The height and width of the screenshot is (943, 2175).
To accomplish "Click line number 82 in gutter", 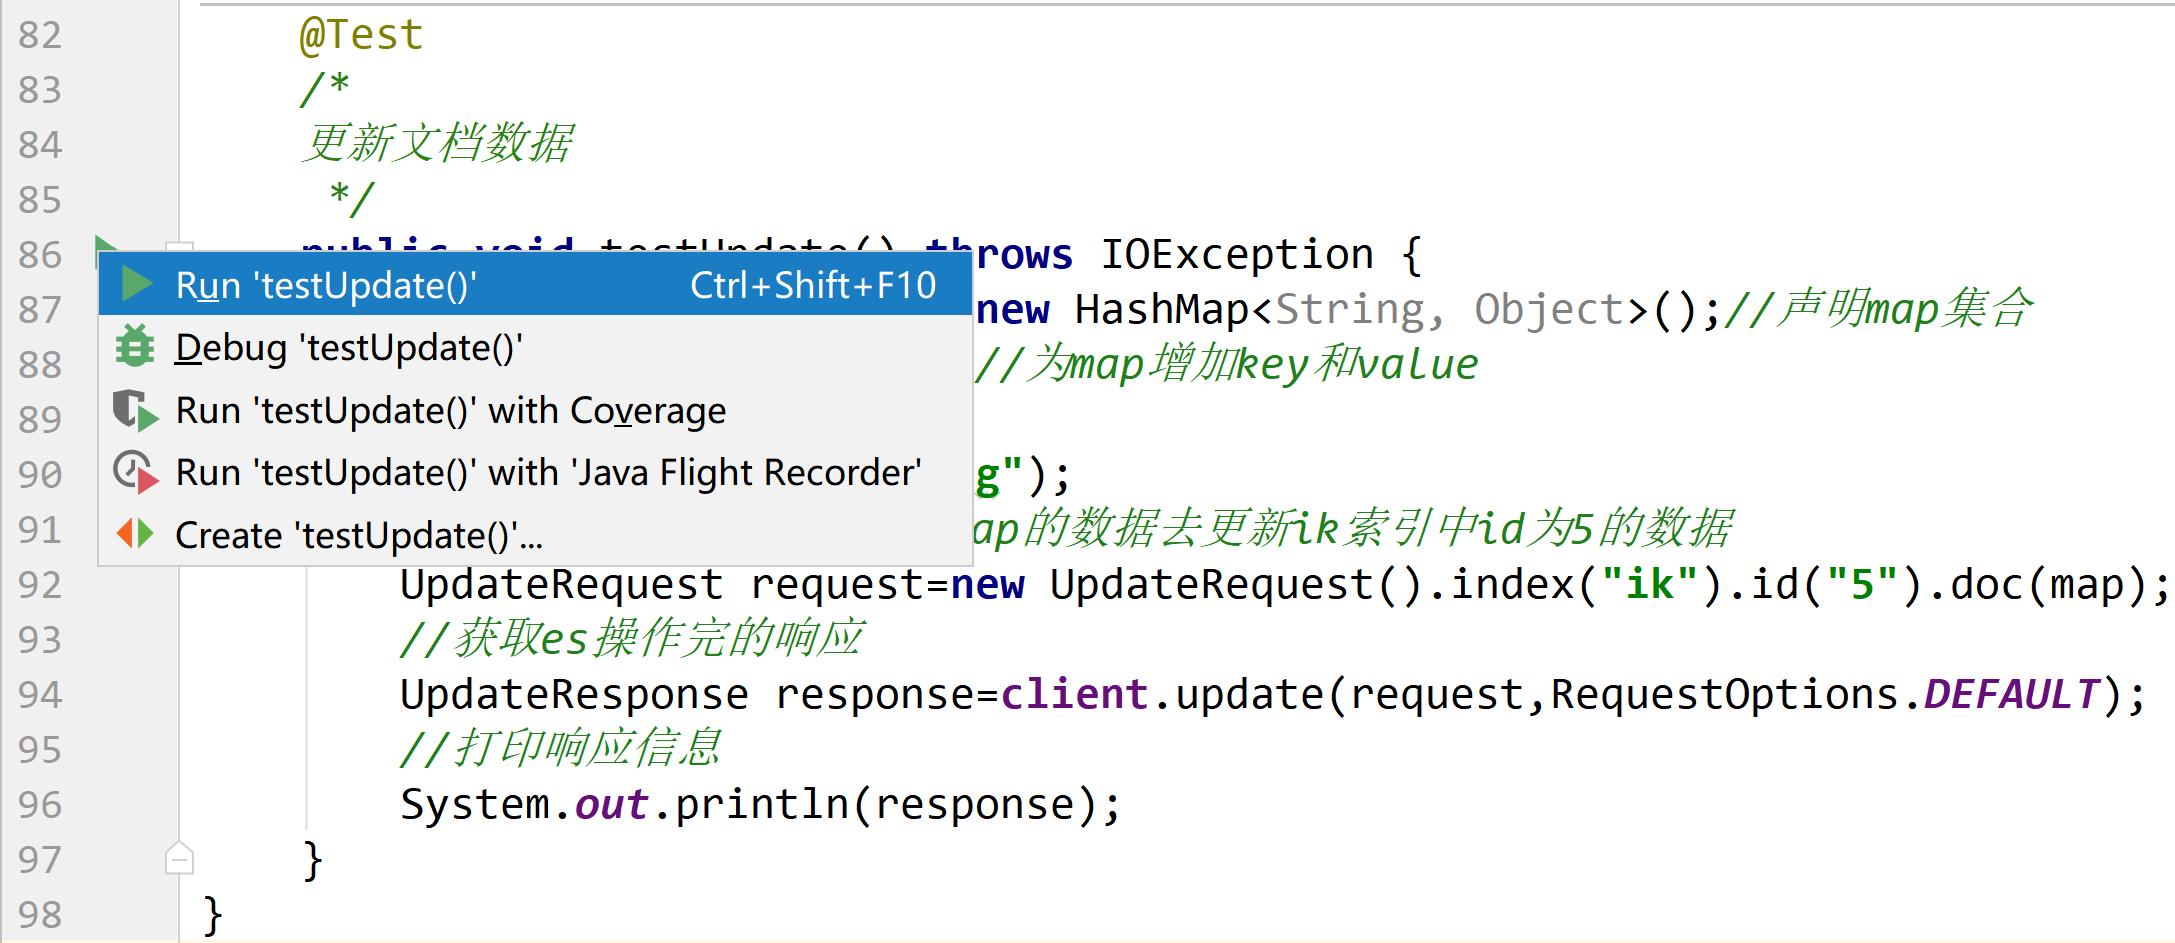I will click(40, 35).
